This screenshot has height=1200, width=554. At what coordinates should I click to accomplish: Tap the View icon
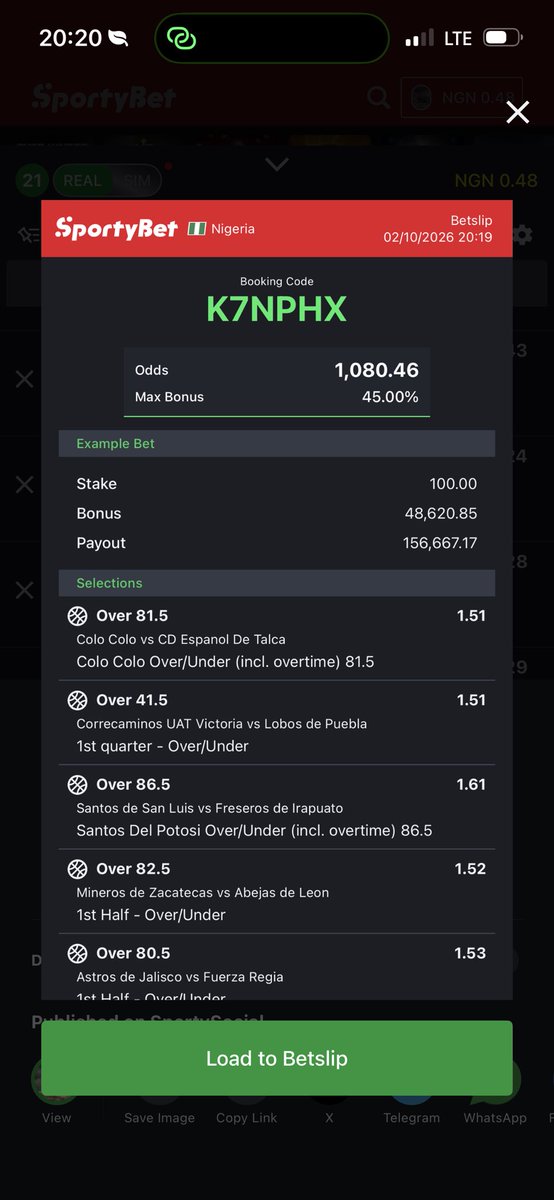tap(56, 1080)
